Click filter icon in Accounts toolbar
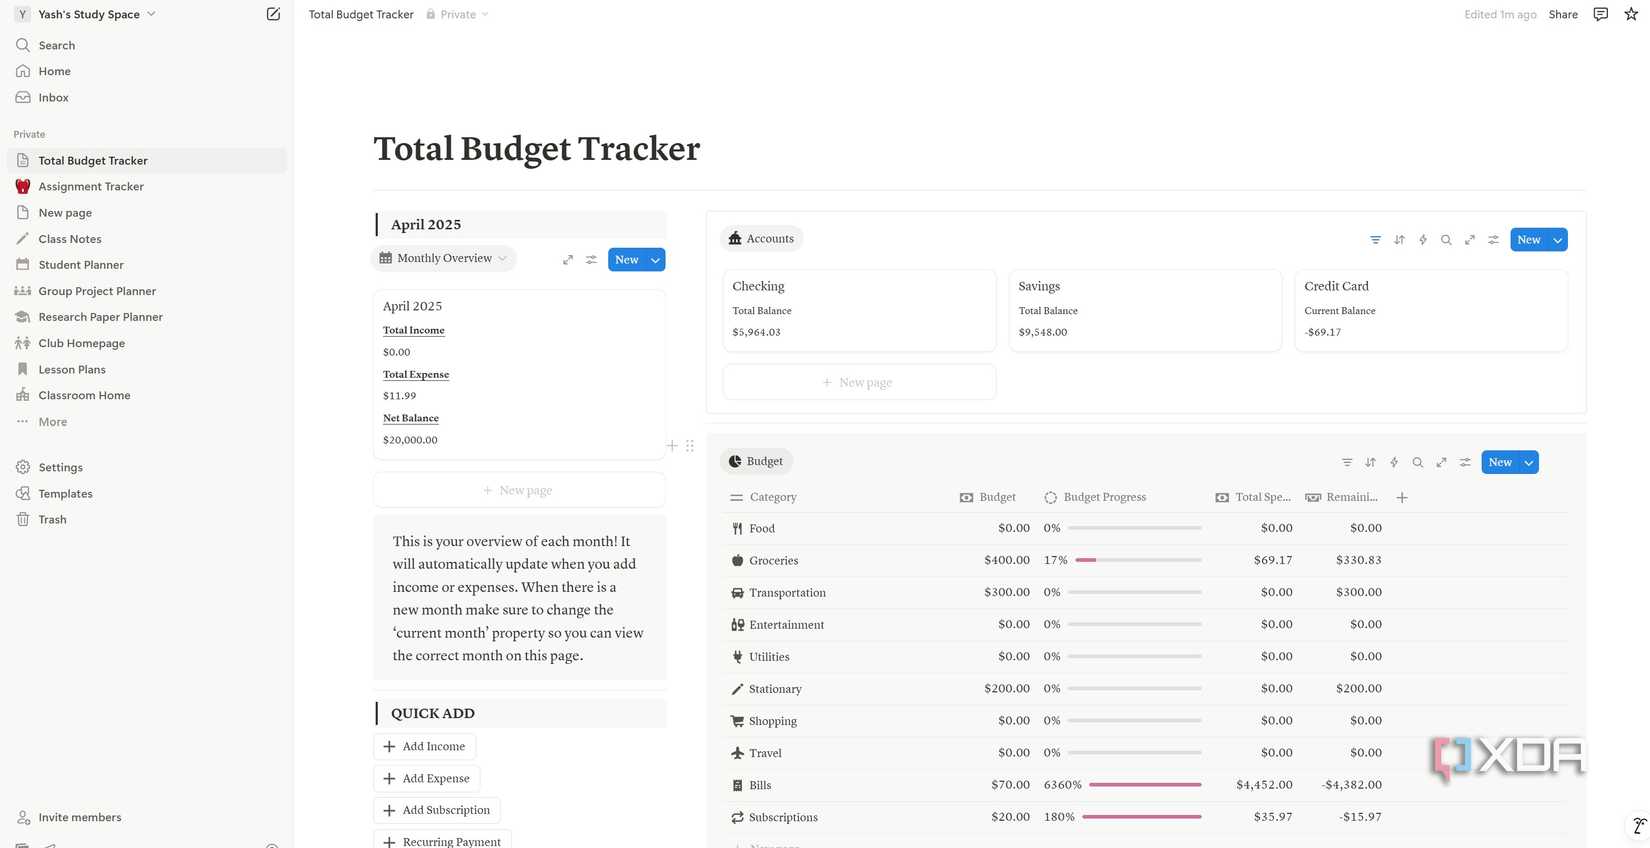 [x=1375, y=240]
